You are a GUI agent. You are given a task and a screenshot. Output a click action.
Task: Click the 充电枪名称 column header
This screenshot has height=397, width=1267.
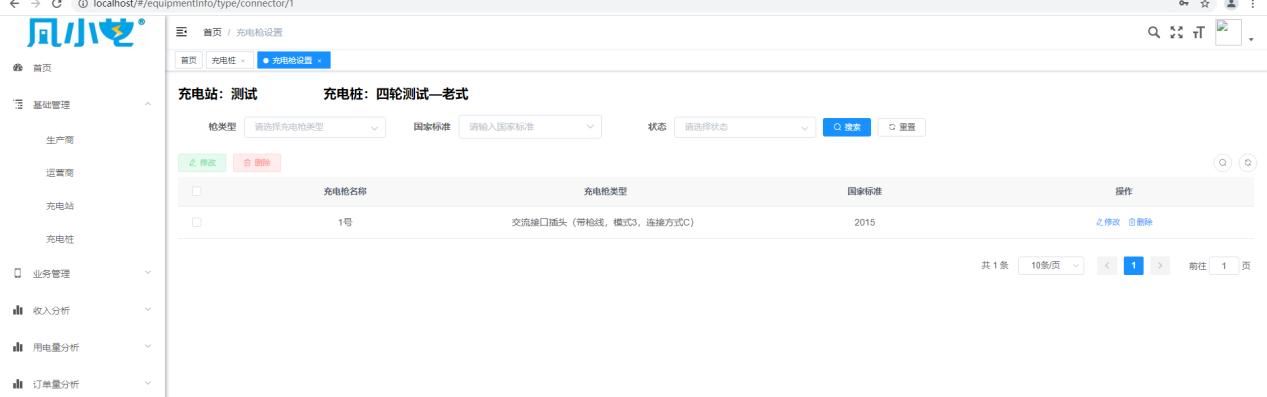344,191
